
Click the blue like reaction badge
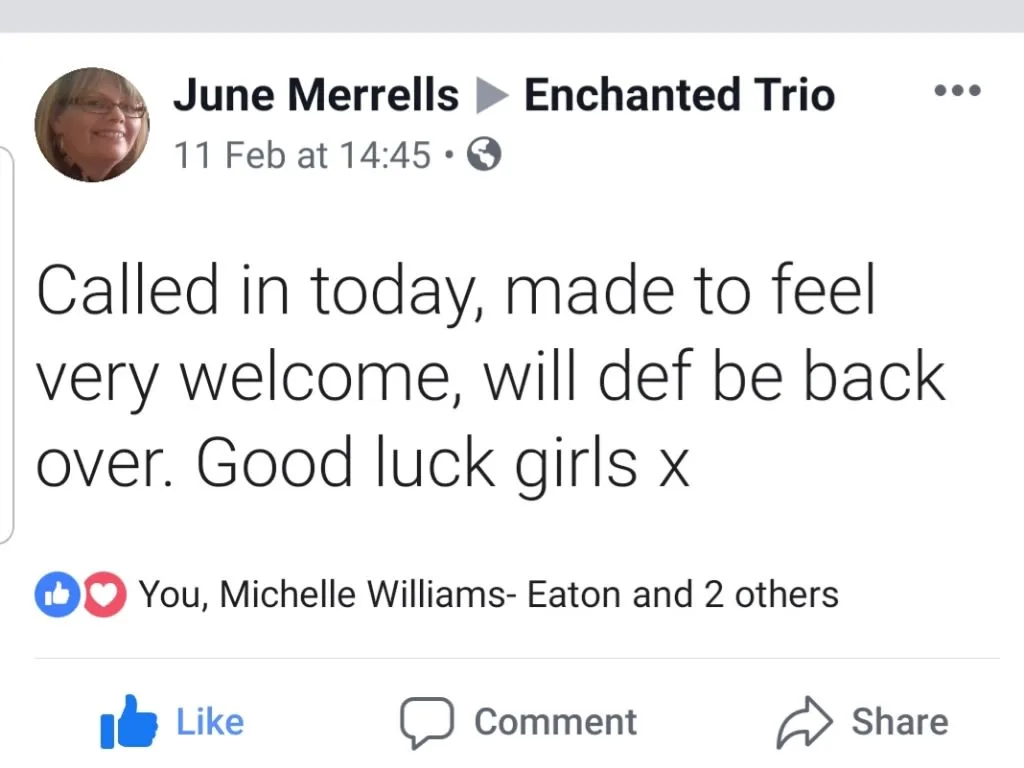58,594
